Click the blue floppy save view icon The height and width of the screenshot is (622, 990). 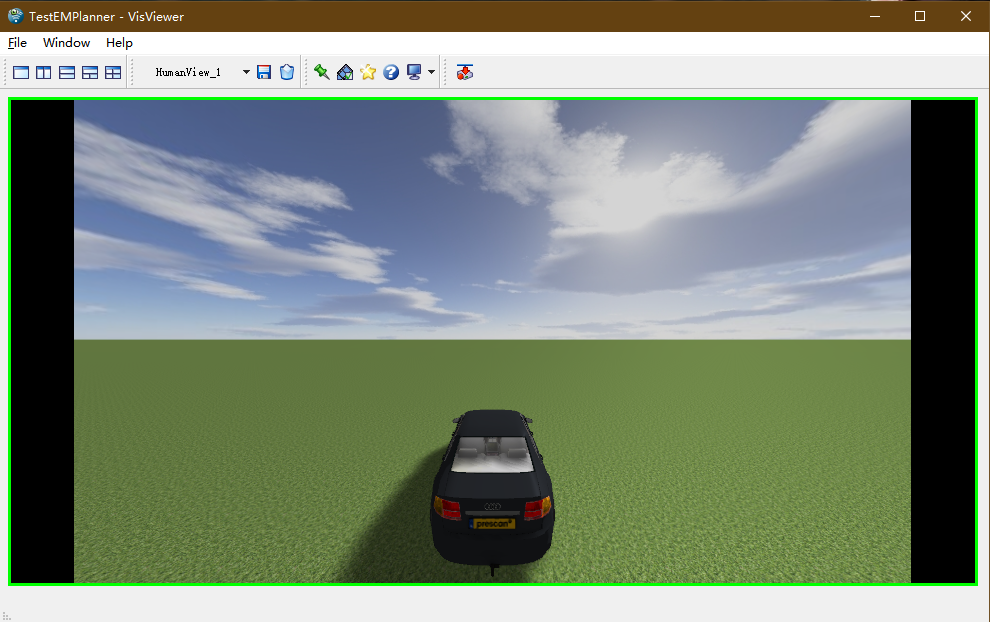[x=264, y=72]
